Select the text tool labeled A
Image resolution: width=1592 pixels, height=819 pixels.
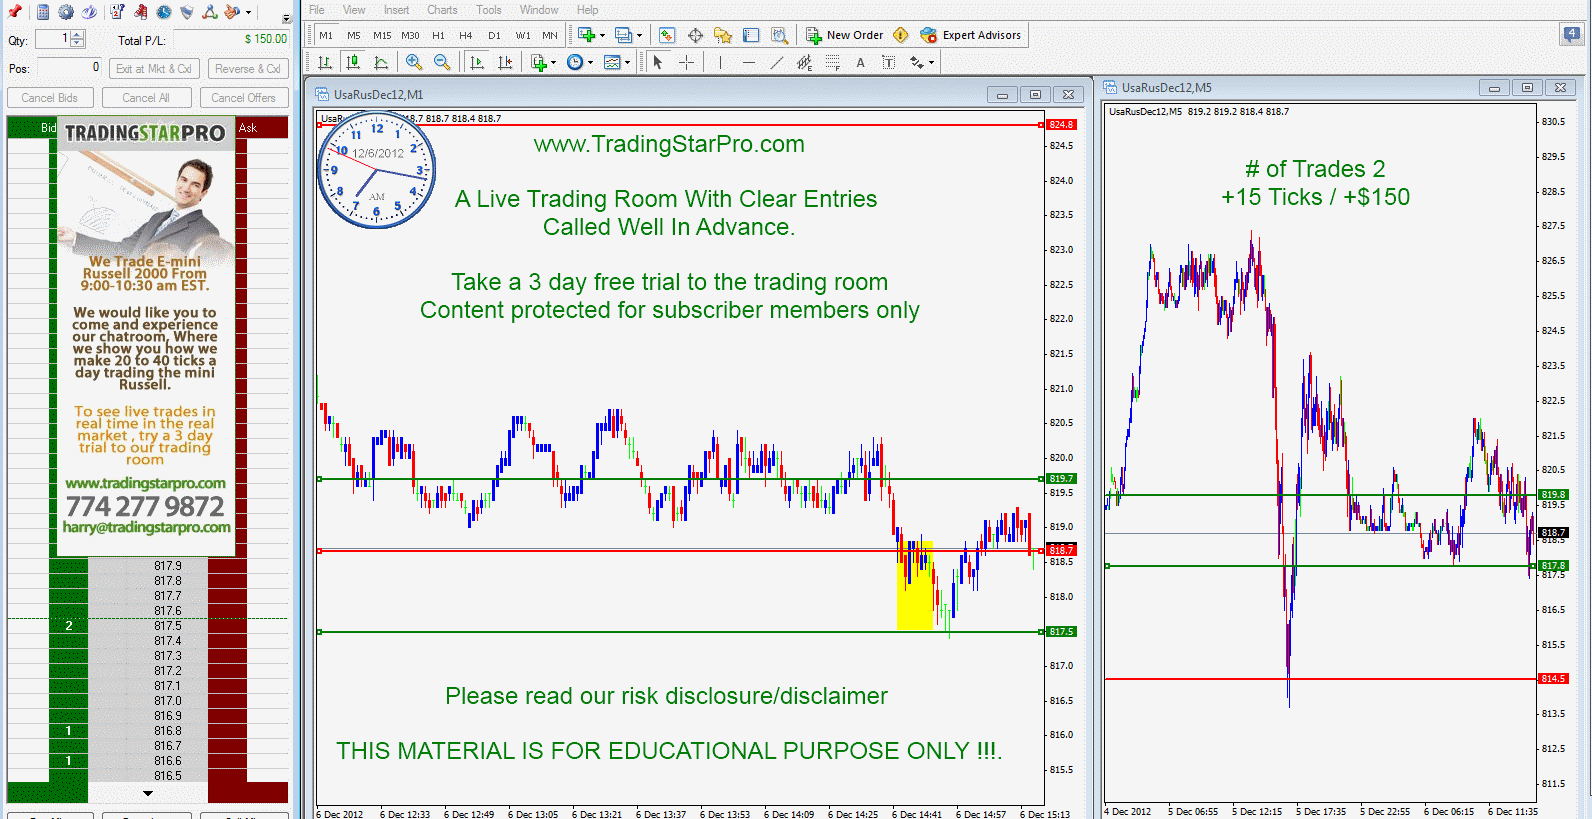[x=860, y=62]
